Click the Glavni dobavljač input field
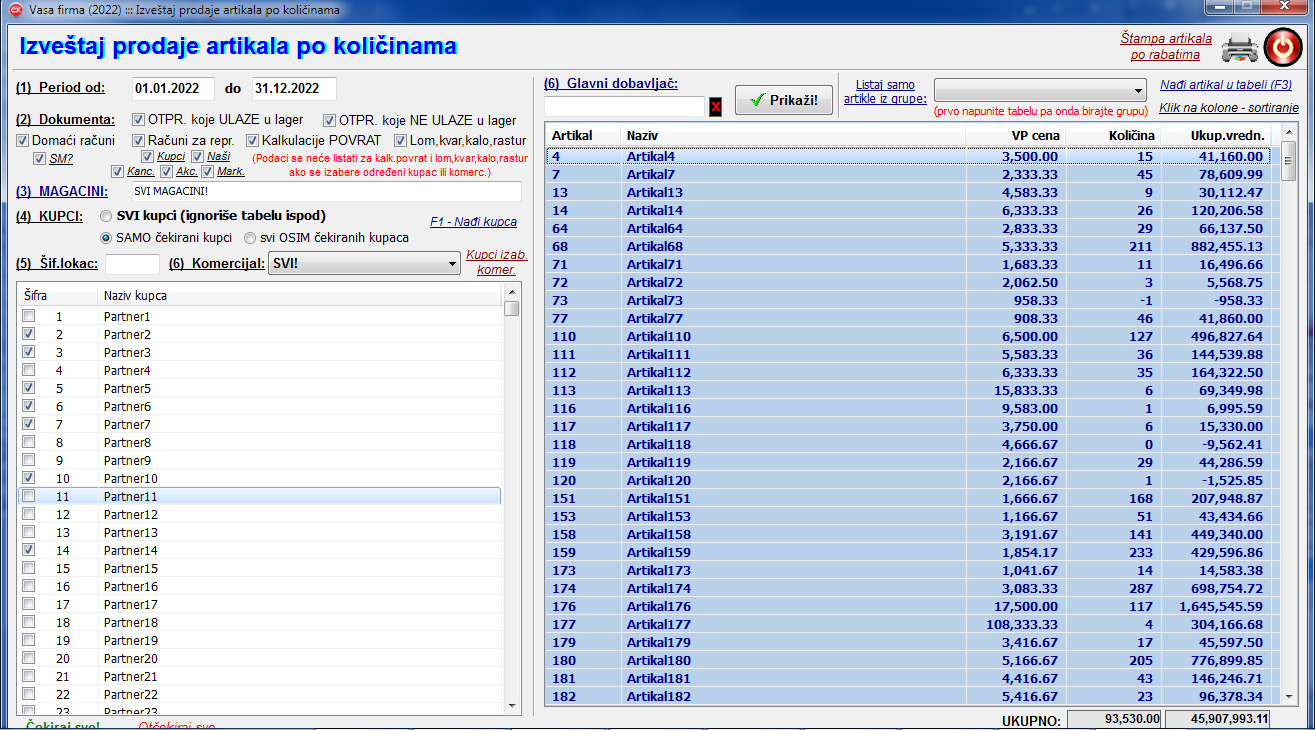Screen dimensions: 1315x730 (x=624, y=106)
